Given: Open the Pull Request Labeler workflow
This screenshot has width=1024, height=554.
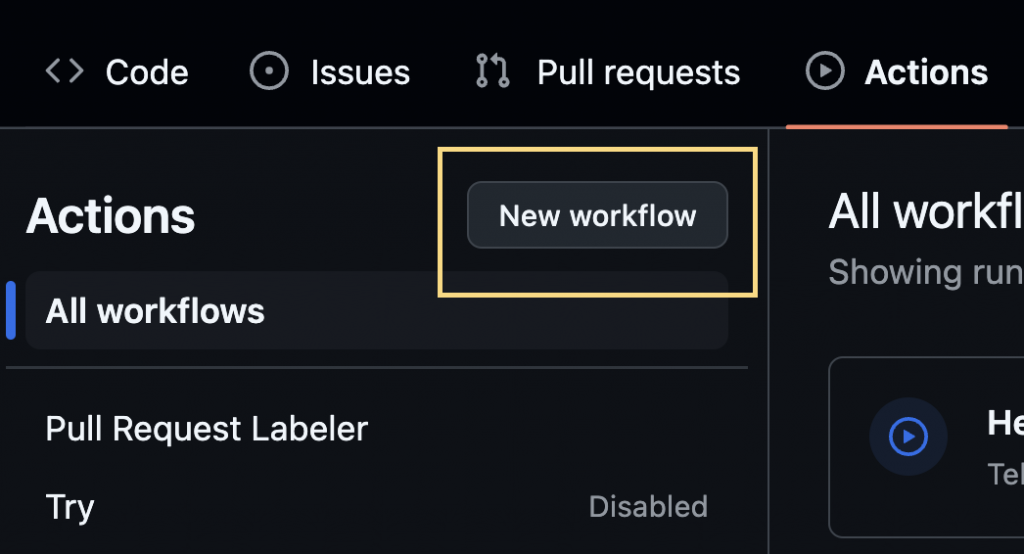Looking at the screenshot, I should 207,429.
